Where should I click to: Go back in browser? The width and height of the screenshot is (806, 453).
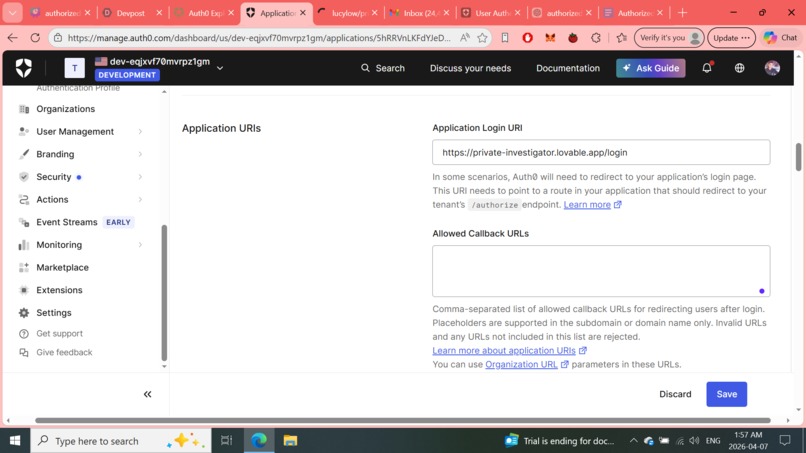point(12,38)
